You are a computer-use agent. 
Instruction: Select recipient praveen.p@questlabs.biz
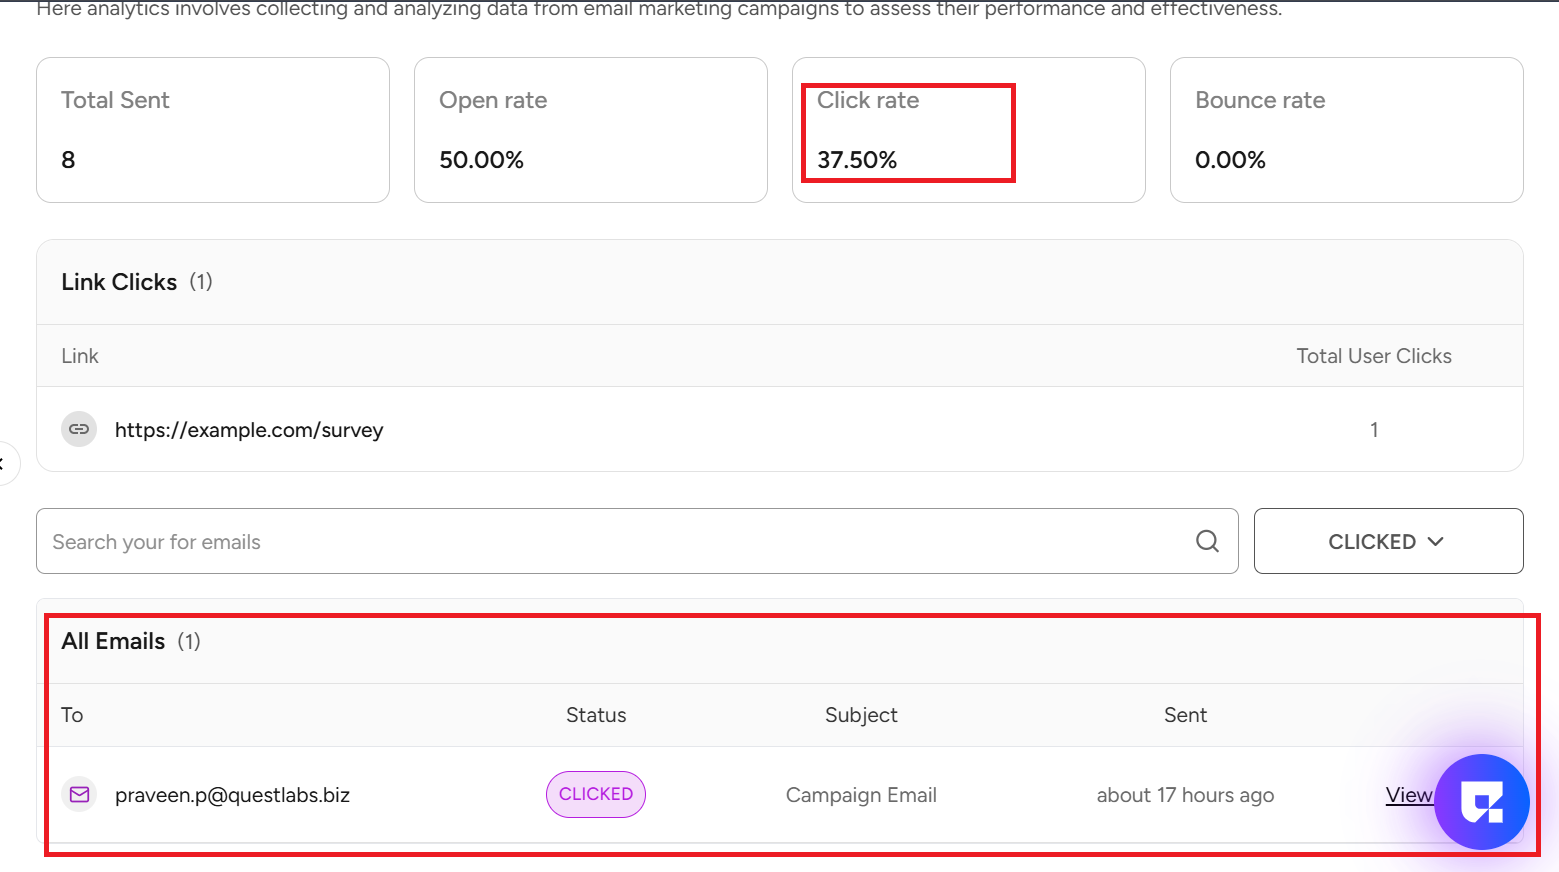coord(232,795)
